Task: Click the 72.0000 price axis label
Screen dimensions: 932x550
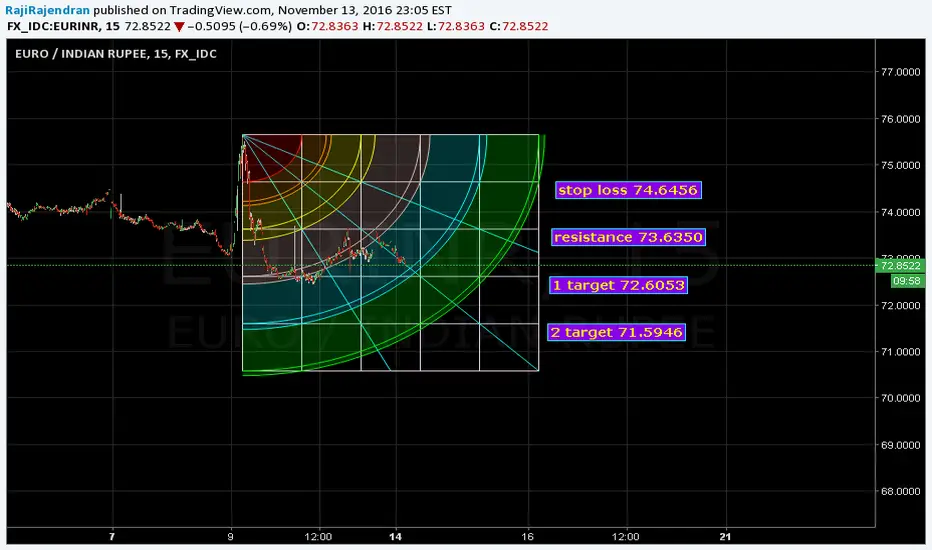Action: click(x=900, y=306)
